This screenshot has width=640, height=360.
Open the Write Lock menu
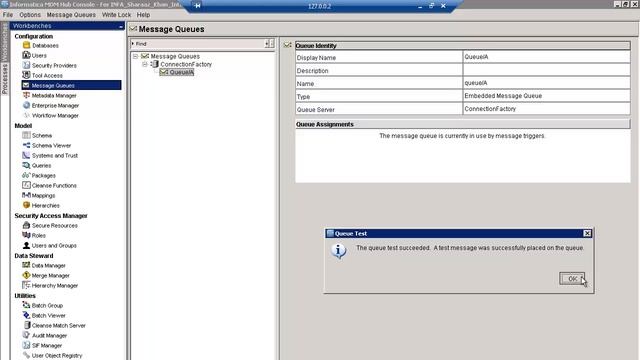[x=116, y=15]
